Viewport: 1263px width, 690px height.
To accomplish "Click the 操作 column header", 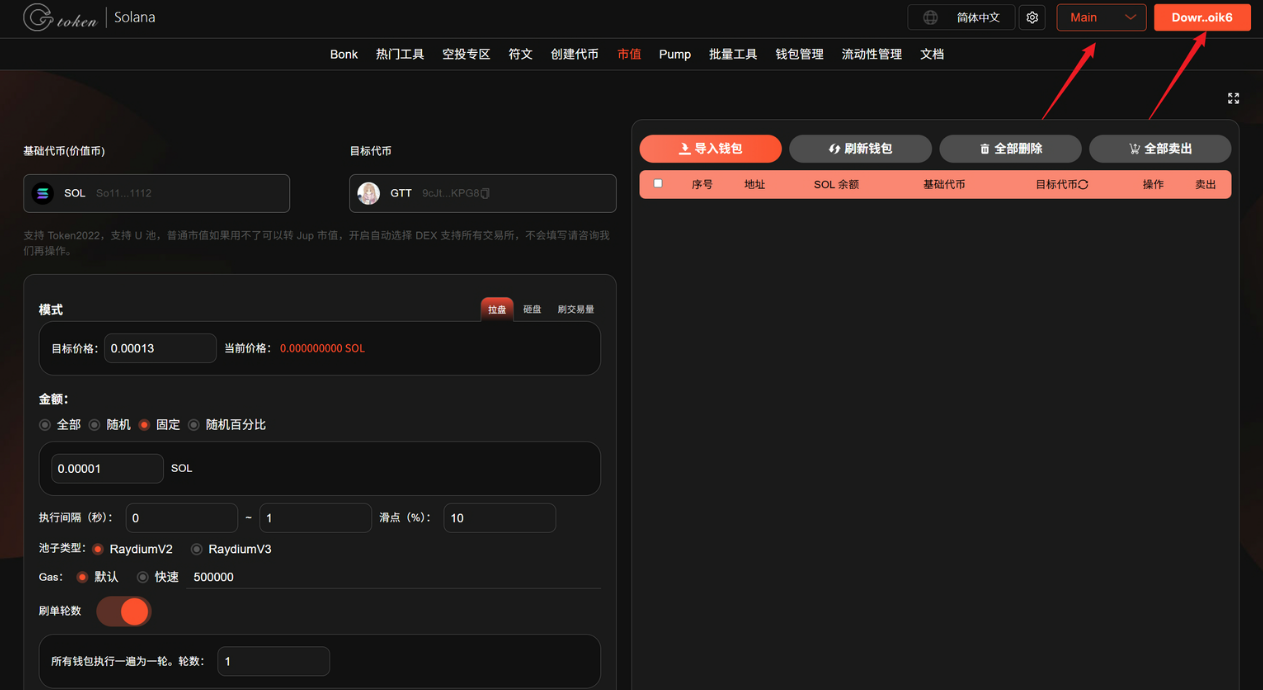I will click(1153, 184).
